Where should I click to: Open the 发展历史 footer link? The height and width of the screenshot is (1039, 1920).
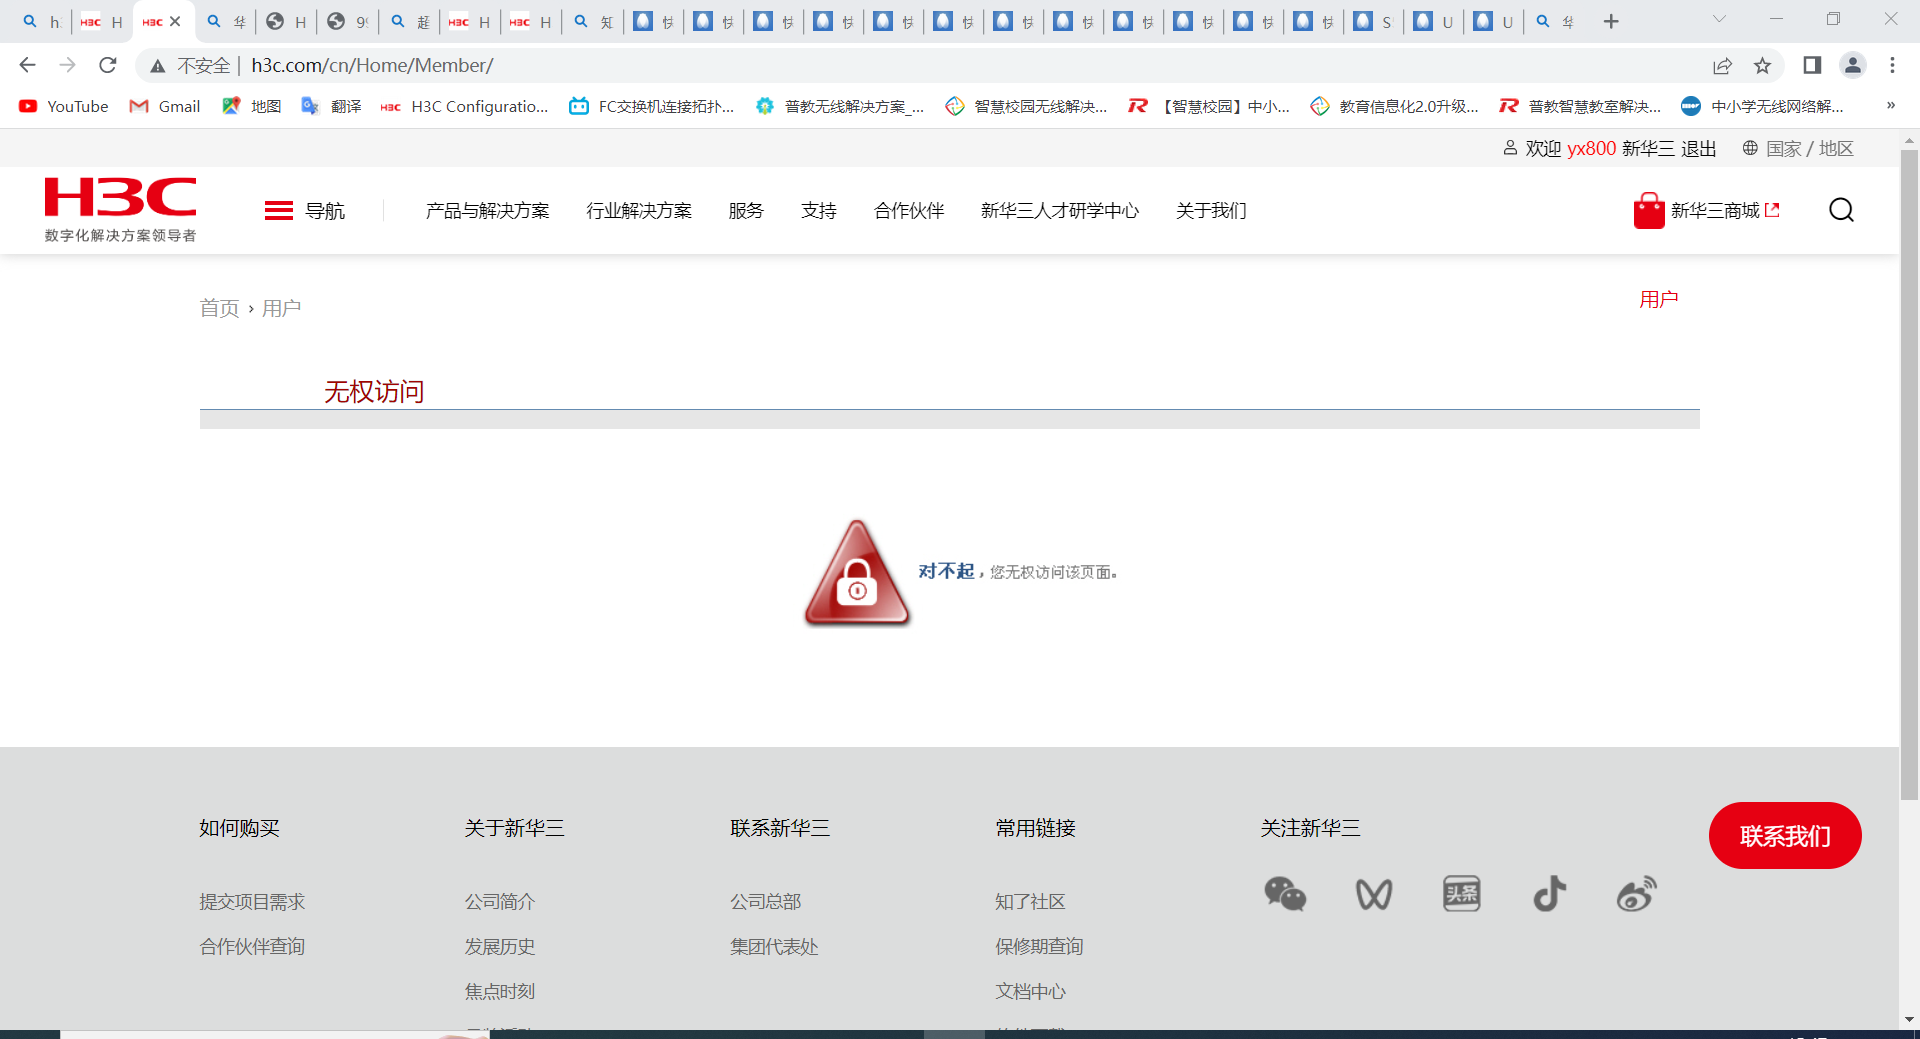[x=500, y=947]
